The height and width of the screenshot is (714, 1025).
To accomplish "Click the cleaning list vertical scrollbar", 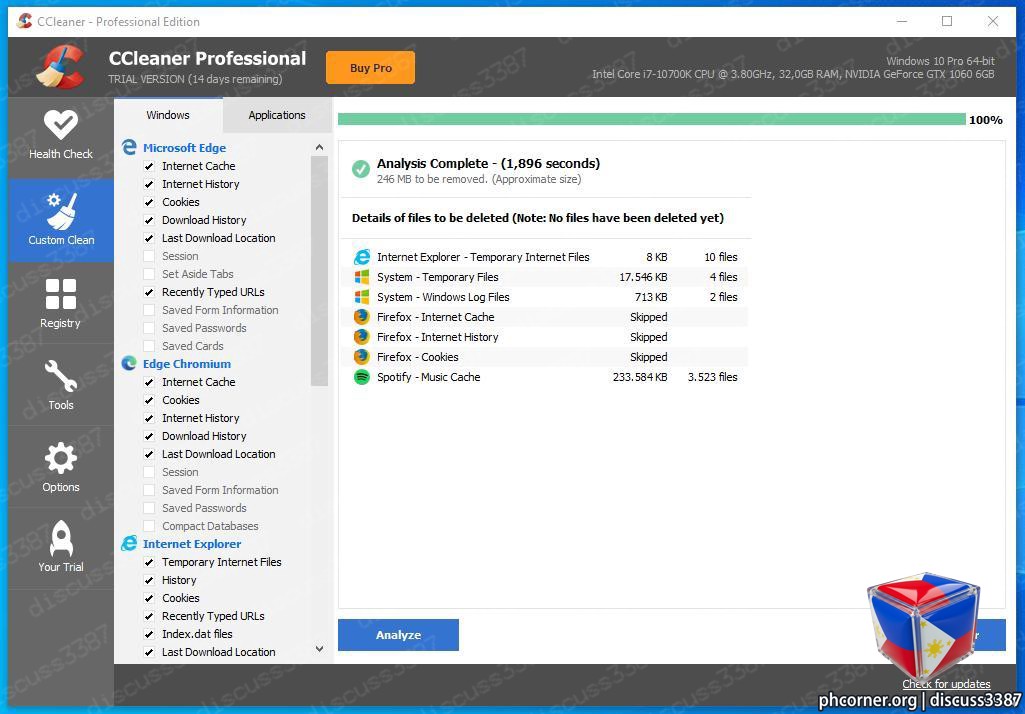I will 319,271.
